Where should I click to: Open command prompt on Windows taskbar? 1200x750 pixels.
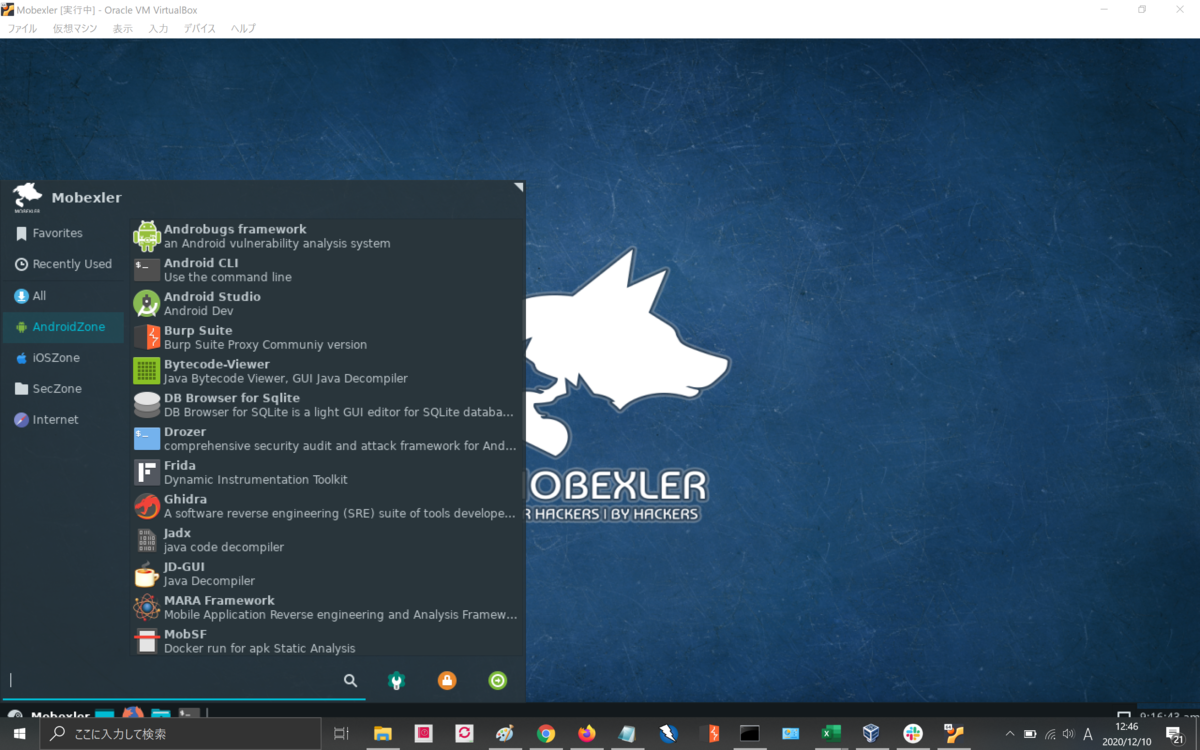750,734
